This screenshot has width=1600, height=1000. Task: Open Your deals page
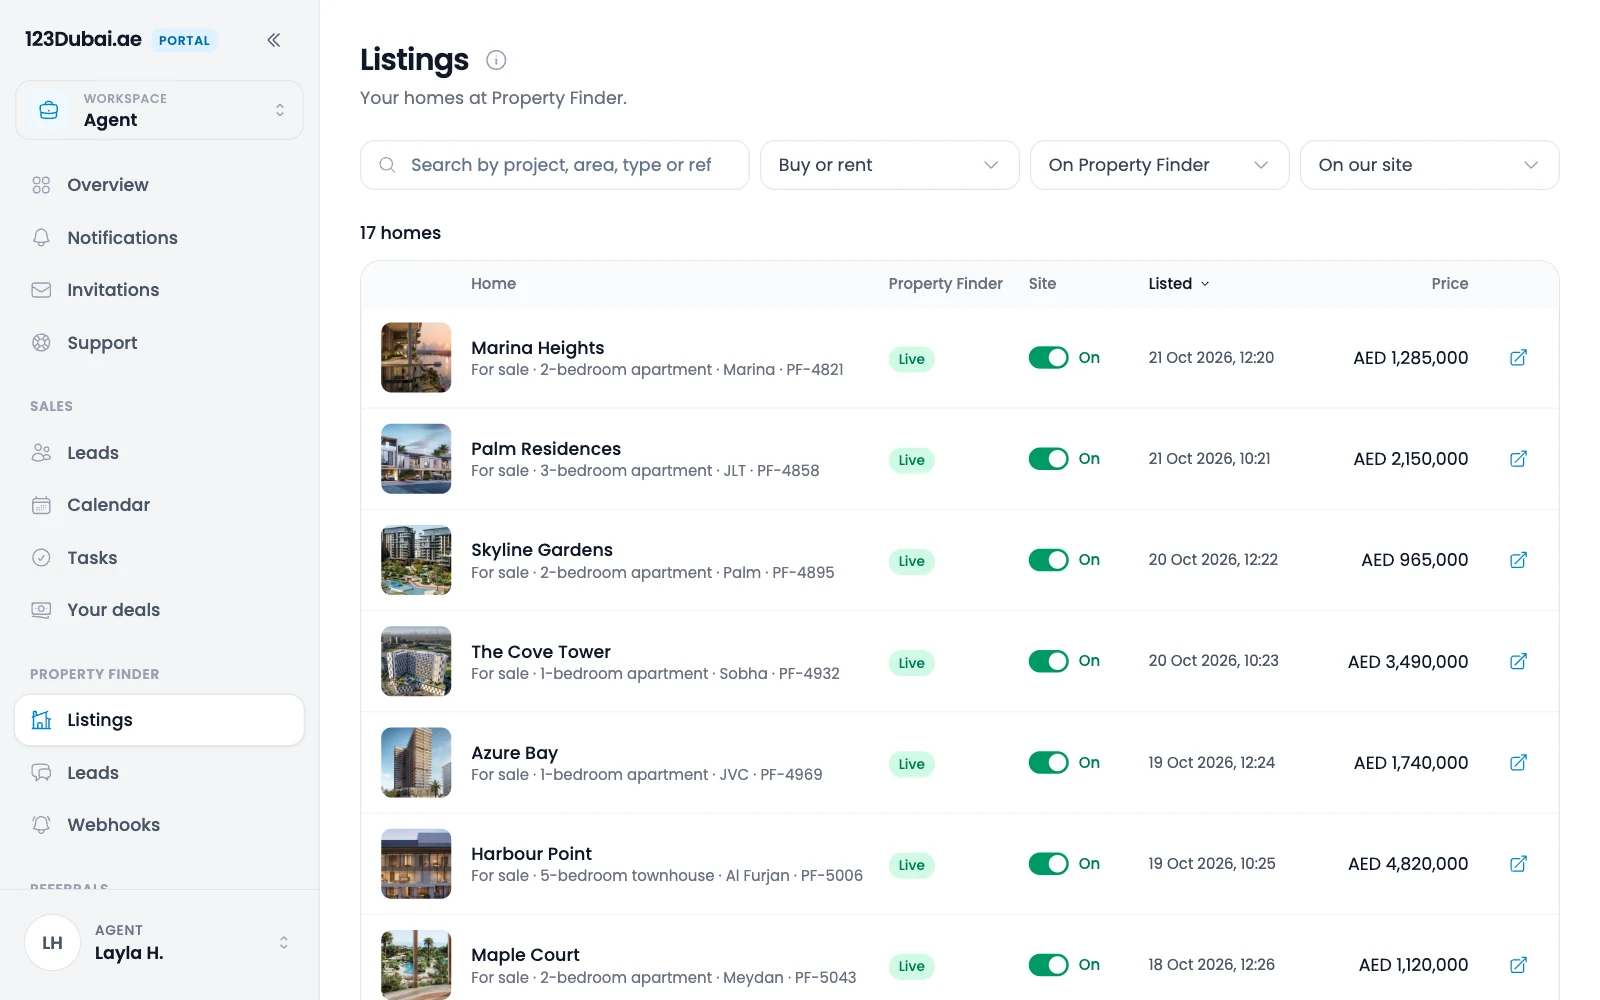[x=159, y=610]
